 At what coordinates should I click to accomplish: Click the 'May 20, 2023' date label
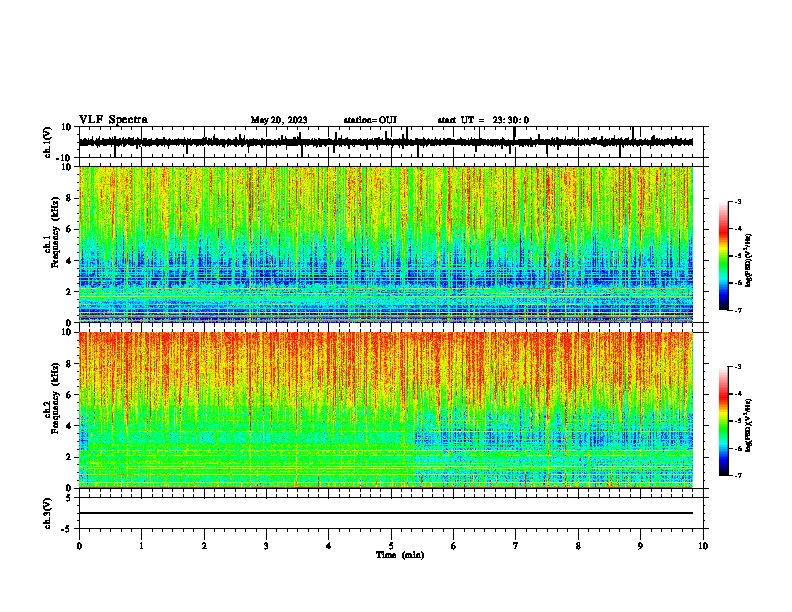point(279,120)
